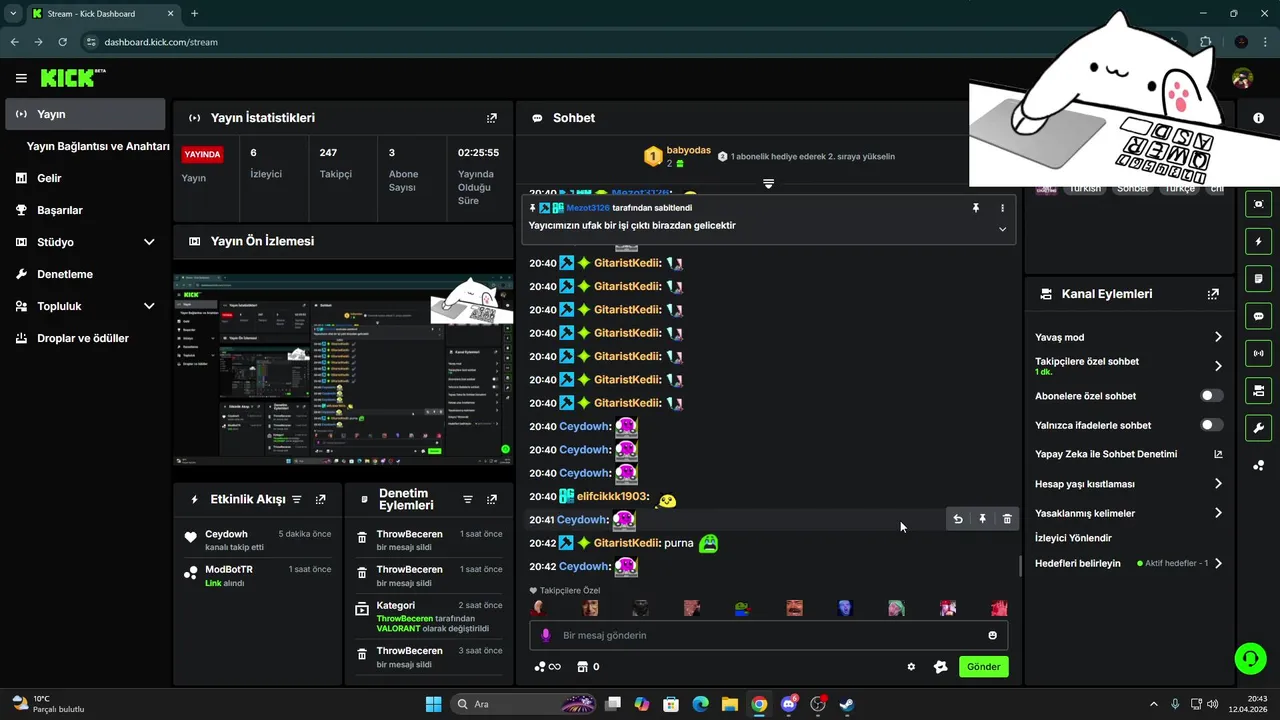Click the info icon on right sidebar

pos(1258,118)
